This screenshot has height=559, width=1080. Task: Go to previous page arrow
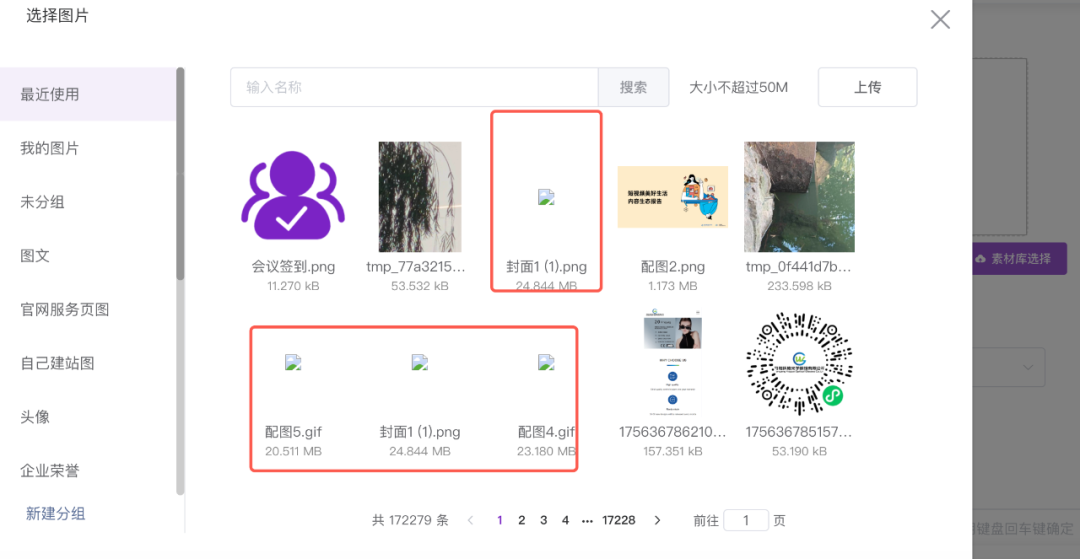coord(470,520)
